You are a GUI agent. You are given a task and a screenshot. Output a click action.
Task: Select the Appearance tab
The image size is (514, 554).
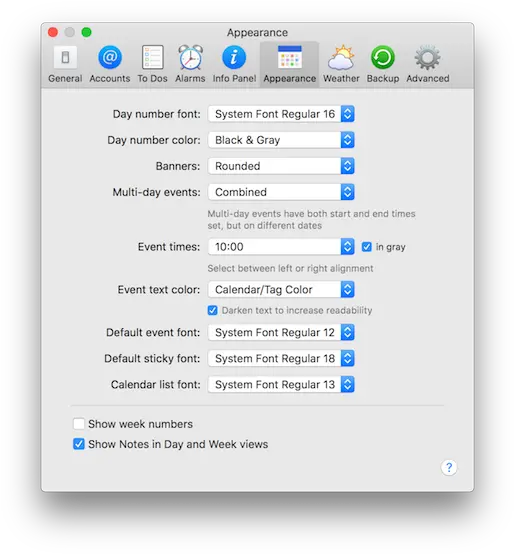289,64
